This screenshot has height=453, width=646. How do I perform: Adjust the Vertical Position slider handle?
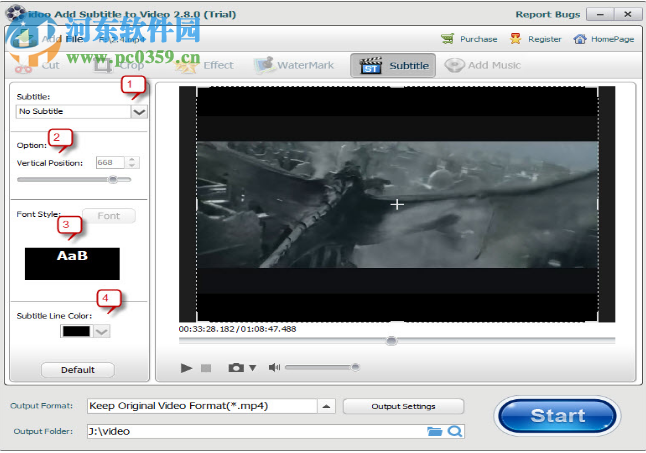112,180
